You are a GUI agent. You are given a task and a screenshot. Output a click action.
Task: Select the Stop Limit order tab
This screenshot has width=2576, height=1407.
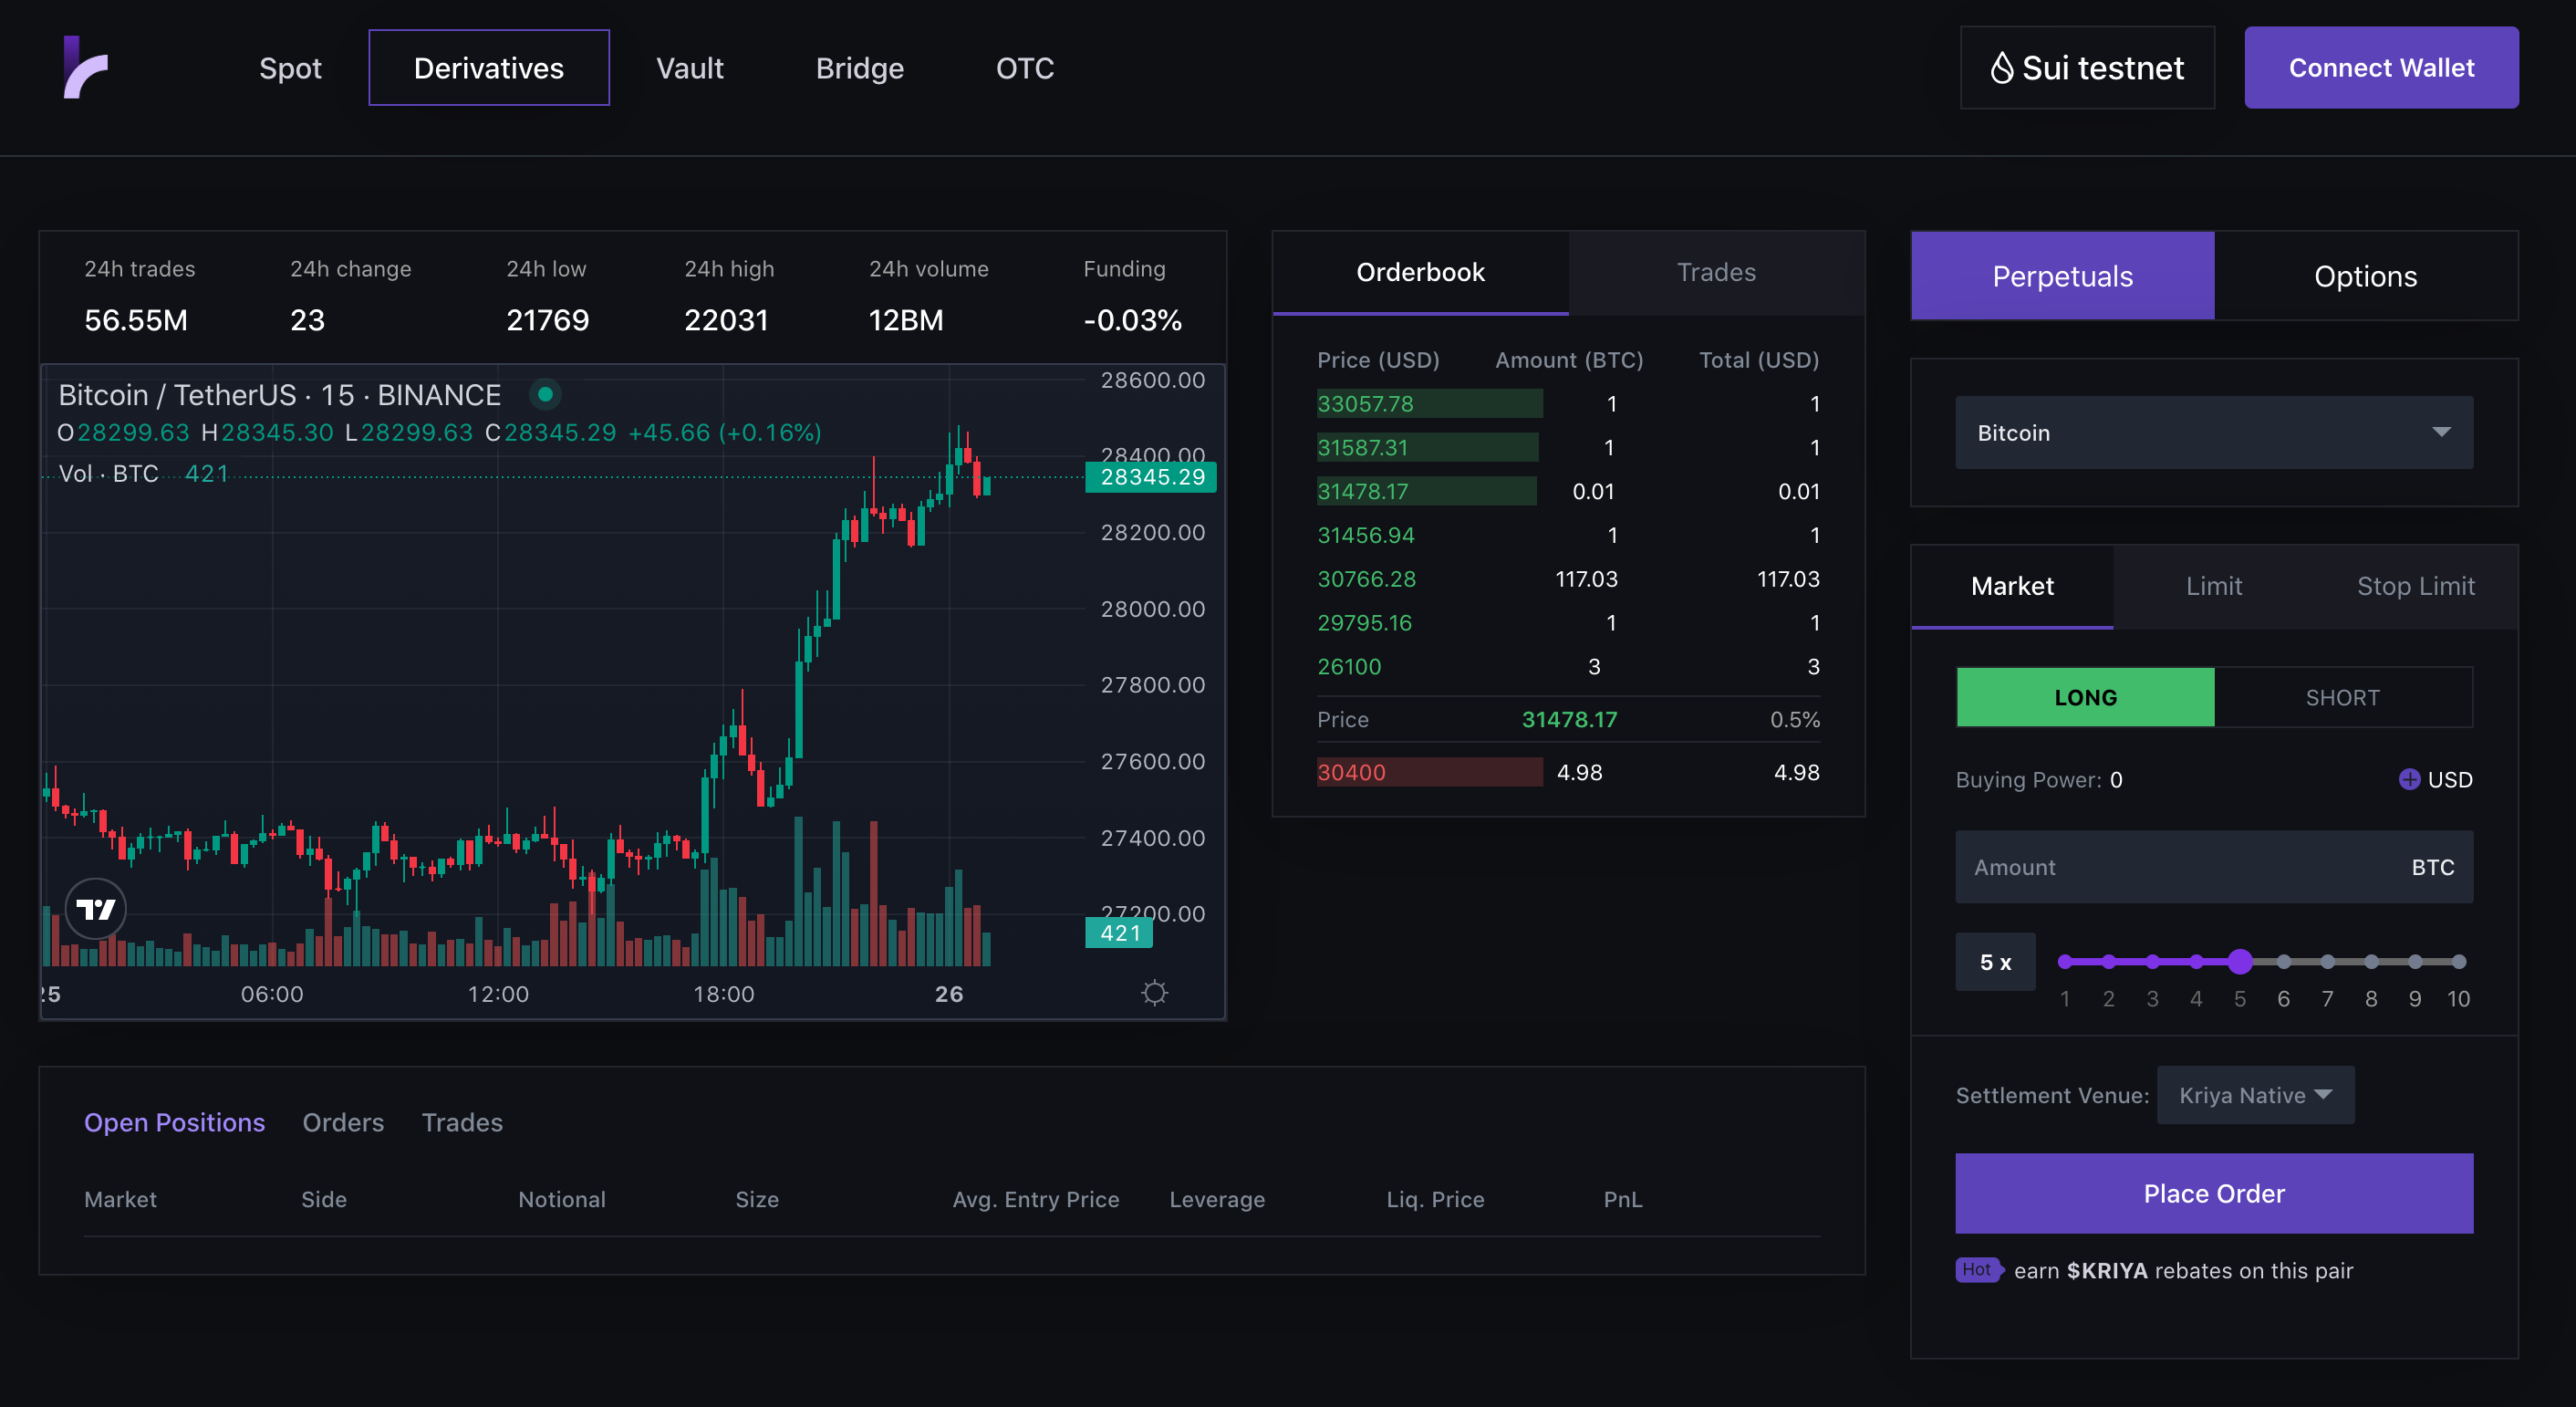pyautogui.click(x=2415, y=586)
